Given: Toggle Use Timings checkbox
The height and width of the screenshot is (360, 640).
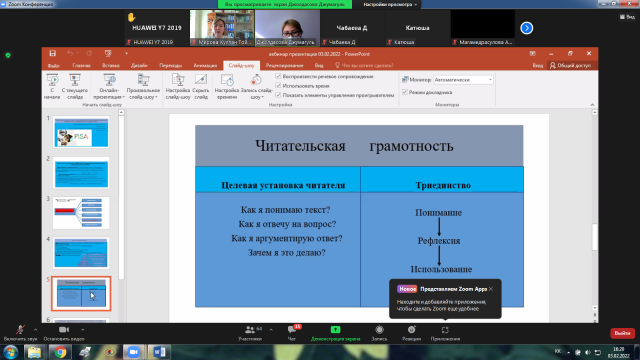Looking at the screenshot, I should click(278, 86).
